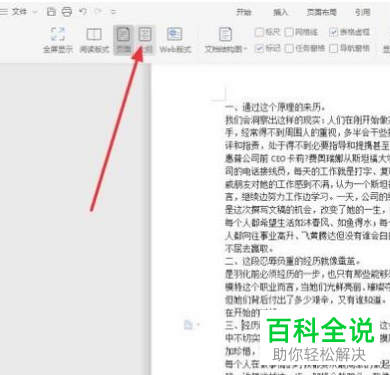Open the 引用 tab
Screen dimensions: 390x375
(363, 12)
